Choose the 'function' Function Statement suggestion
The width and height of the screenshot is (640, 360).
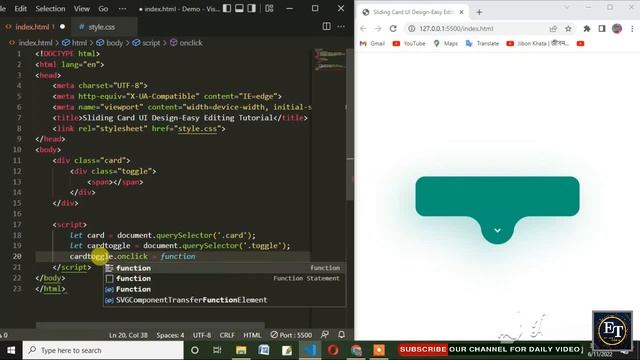(224, 278)
